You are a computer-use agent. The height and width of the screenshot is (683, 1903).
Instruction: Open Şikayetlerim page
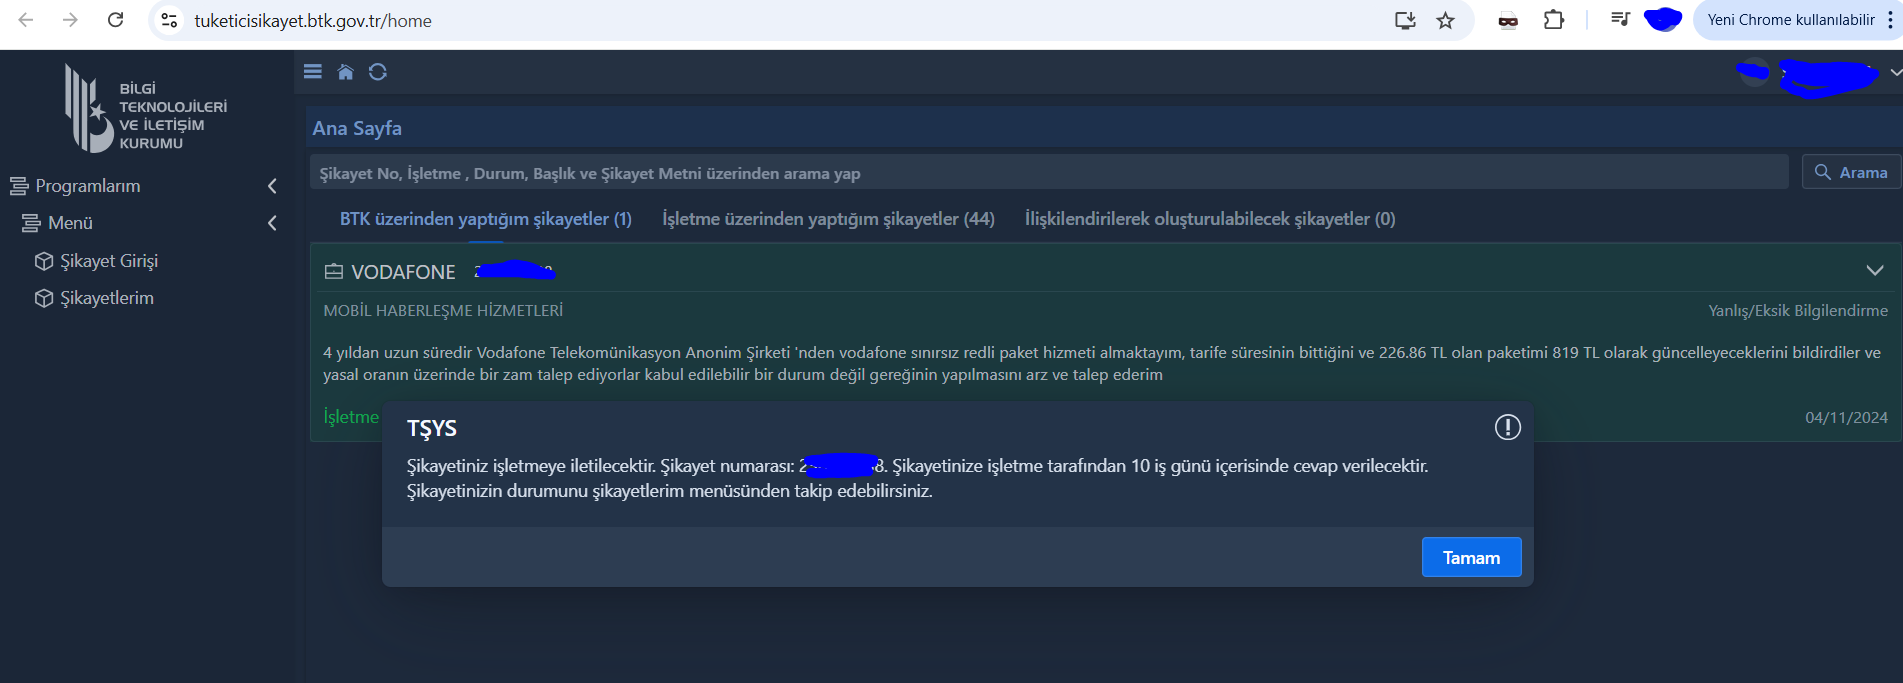(x=107, y=298)
